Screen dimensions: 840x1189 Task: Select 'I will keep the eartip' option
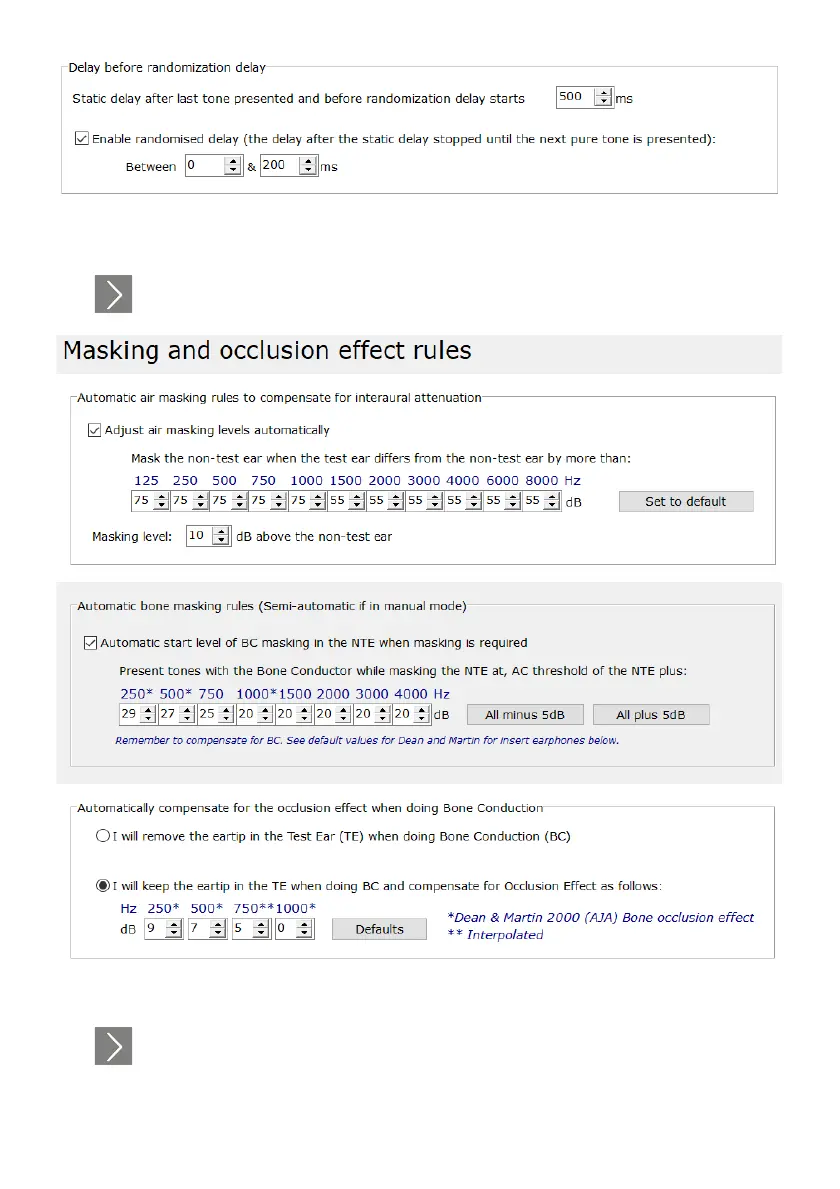tap(101, 885)
